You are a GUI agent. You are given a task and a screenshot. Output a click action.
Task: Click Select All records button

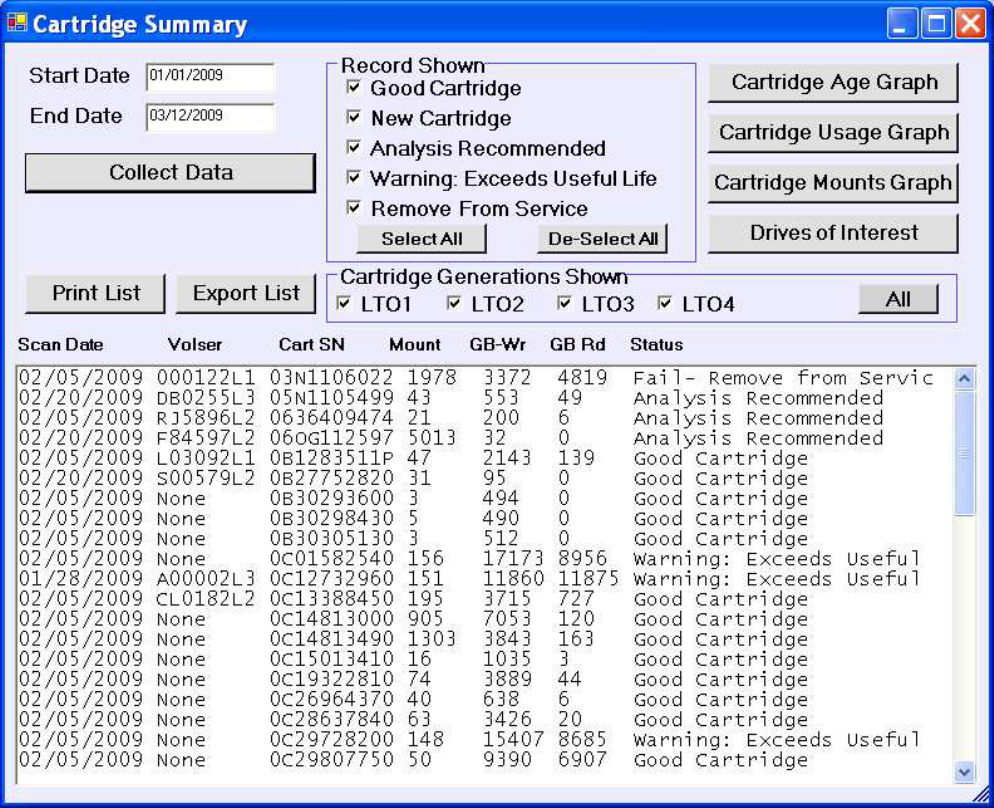pyautogui.click(x=422, y=239)
